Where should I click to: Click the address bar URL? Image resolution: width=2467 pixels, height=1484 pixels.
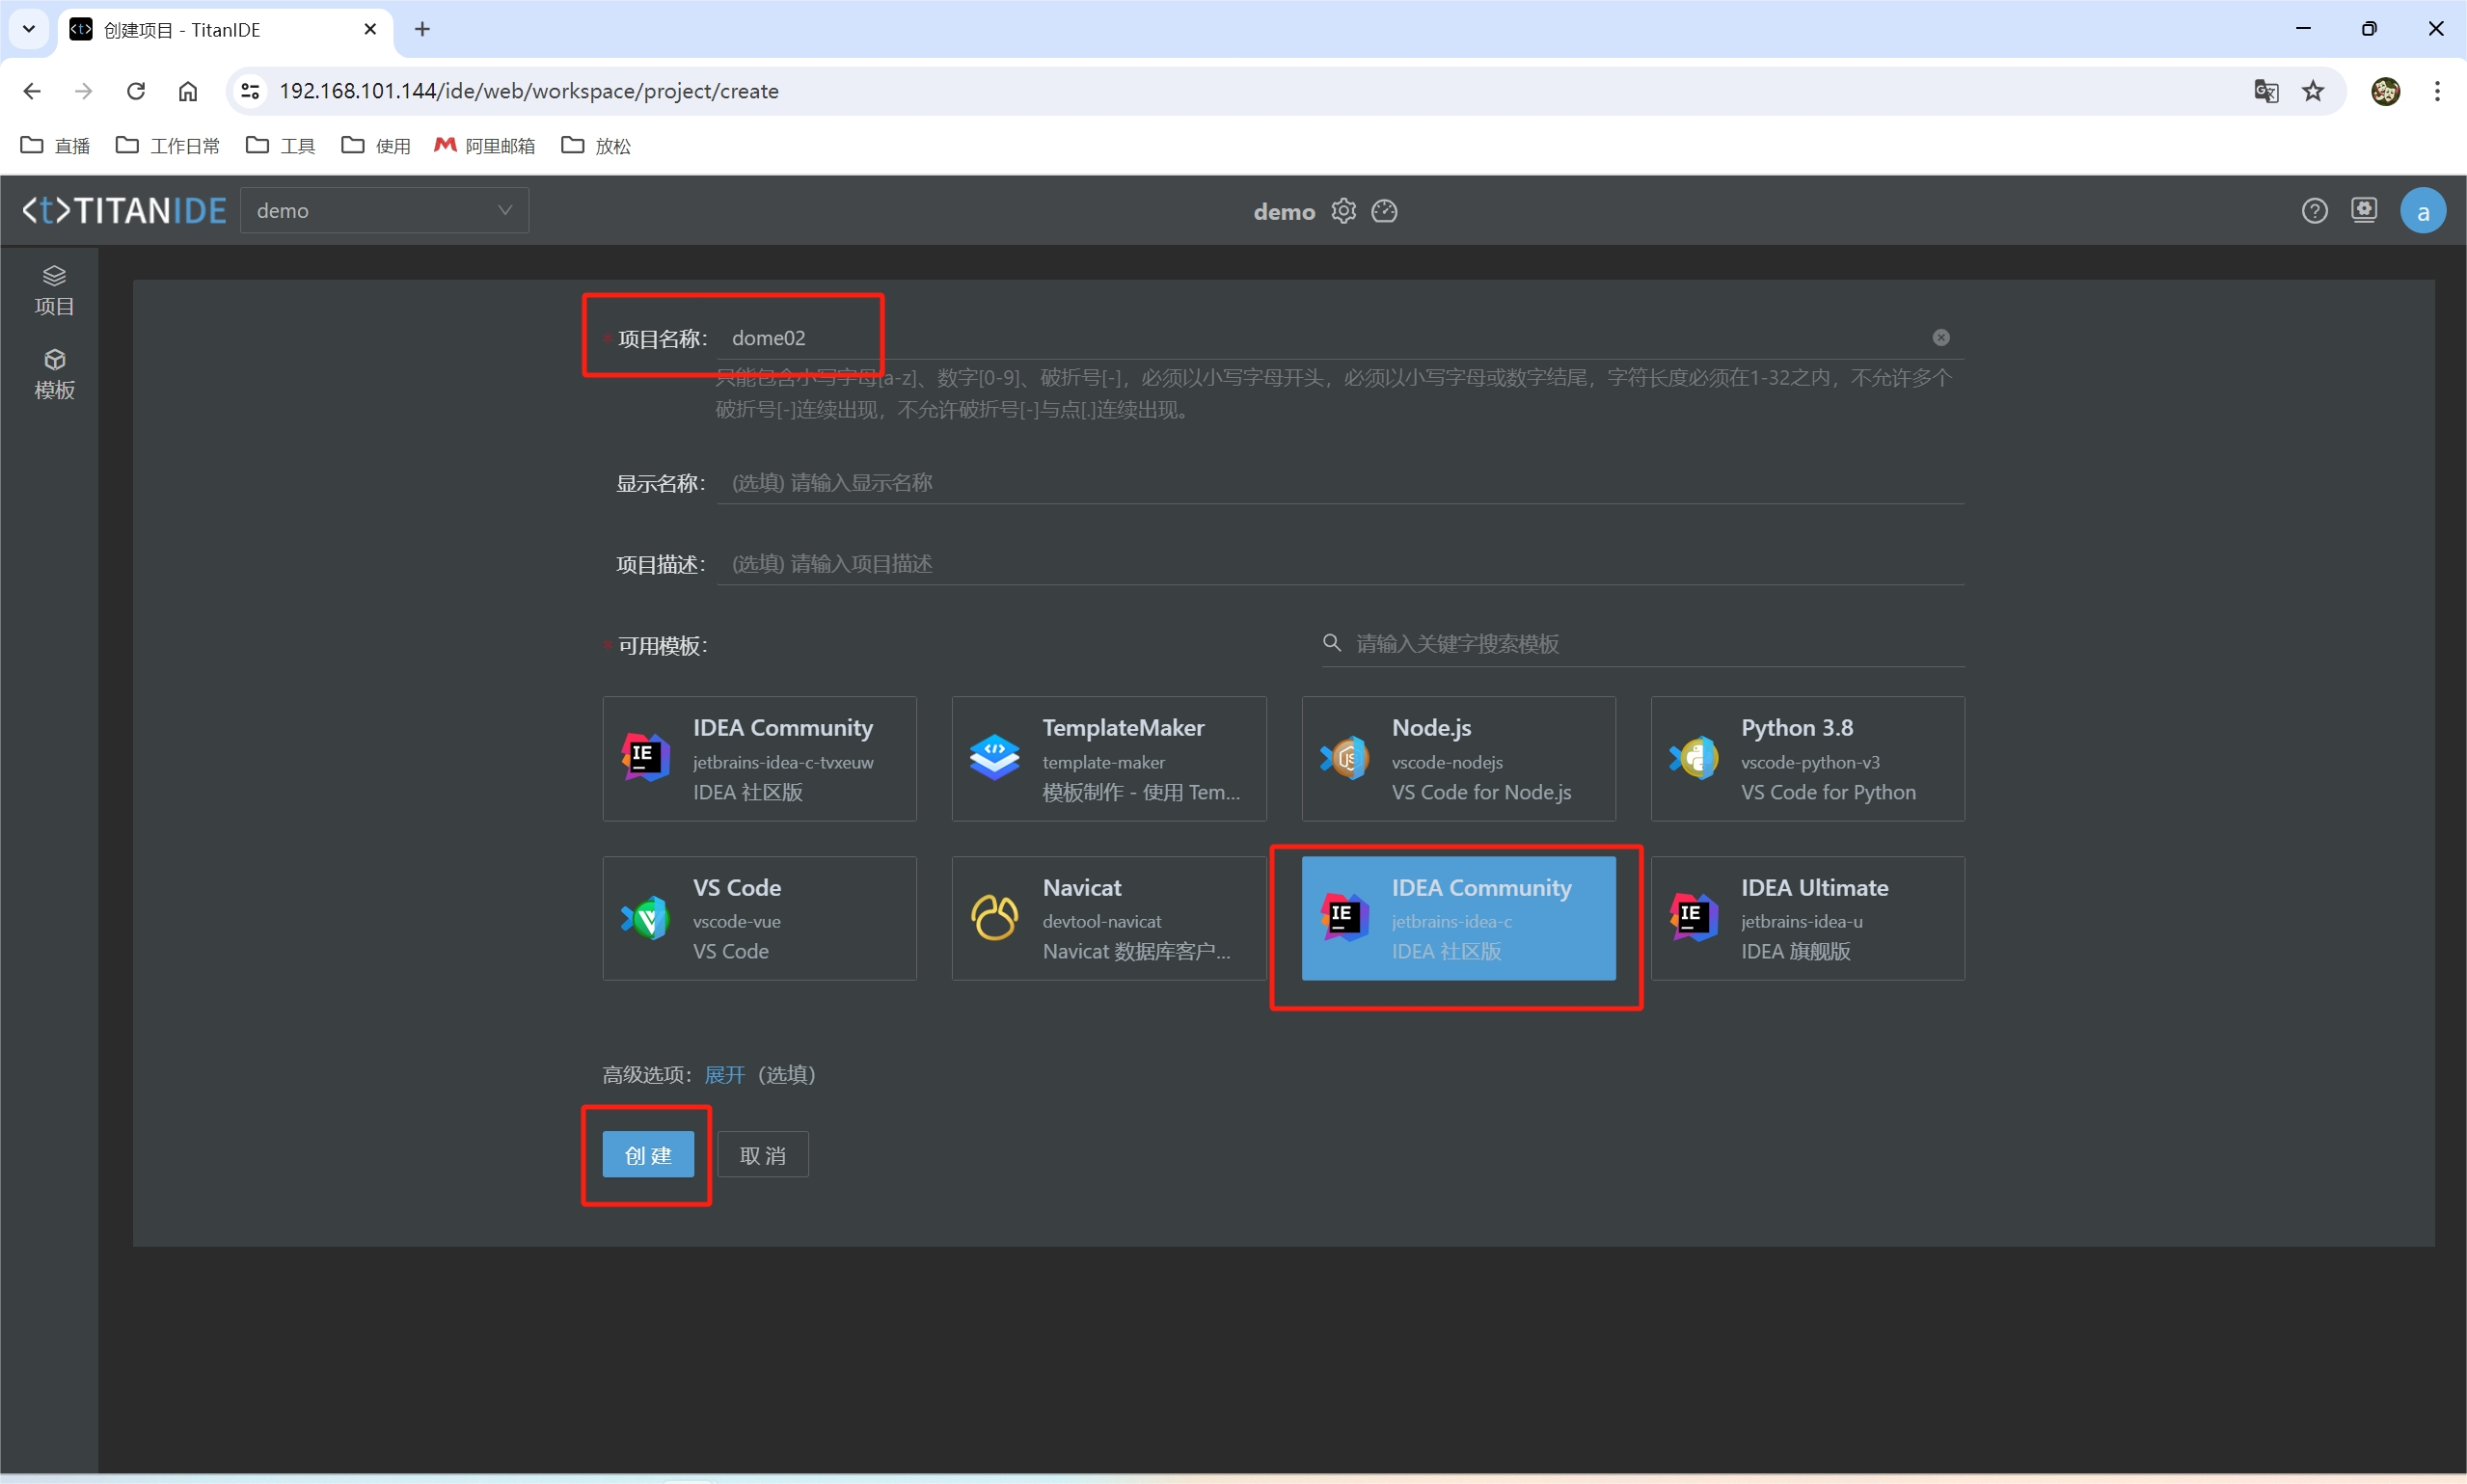coord(529,91)
